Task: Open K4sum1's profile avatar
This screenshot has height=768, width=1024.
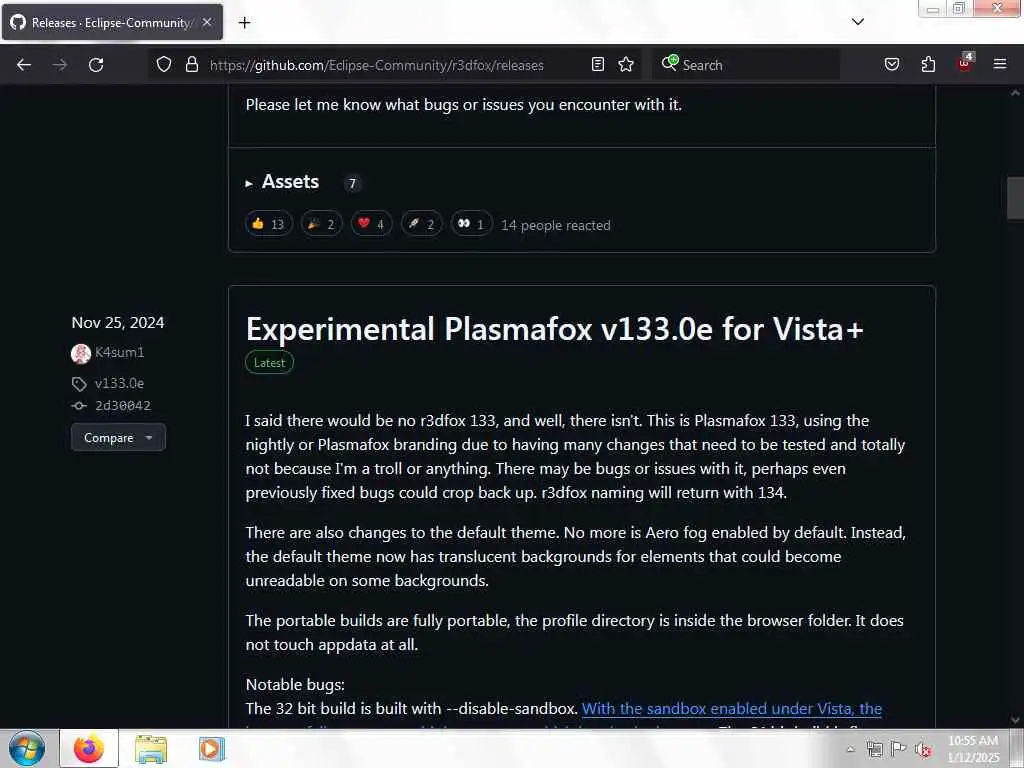Action: click(x=81, y=353)
